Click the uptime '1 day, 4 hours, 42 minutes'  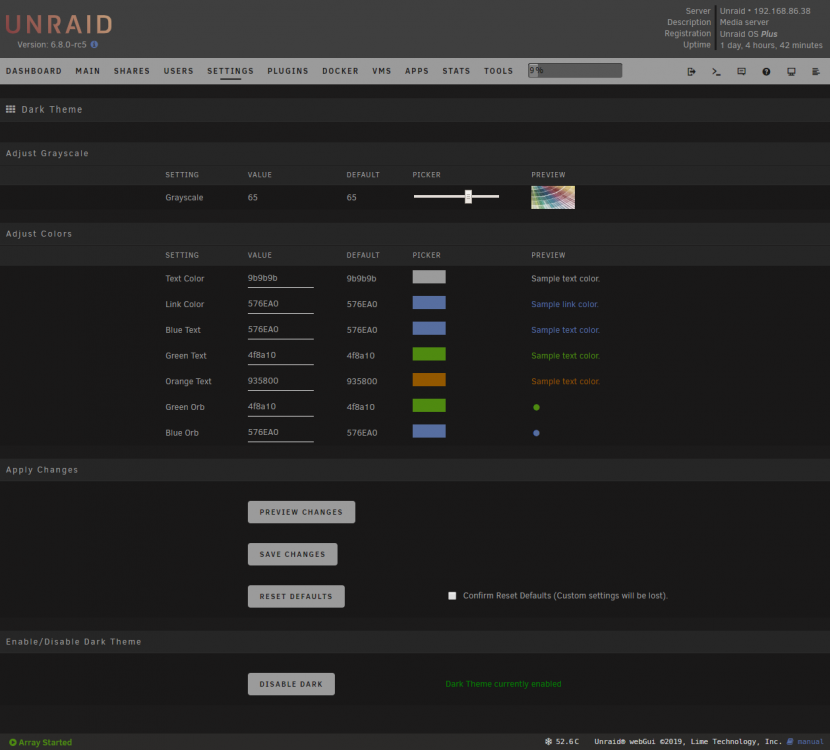(771, 46)
